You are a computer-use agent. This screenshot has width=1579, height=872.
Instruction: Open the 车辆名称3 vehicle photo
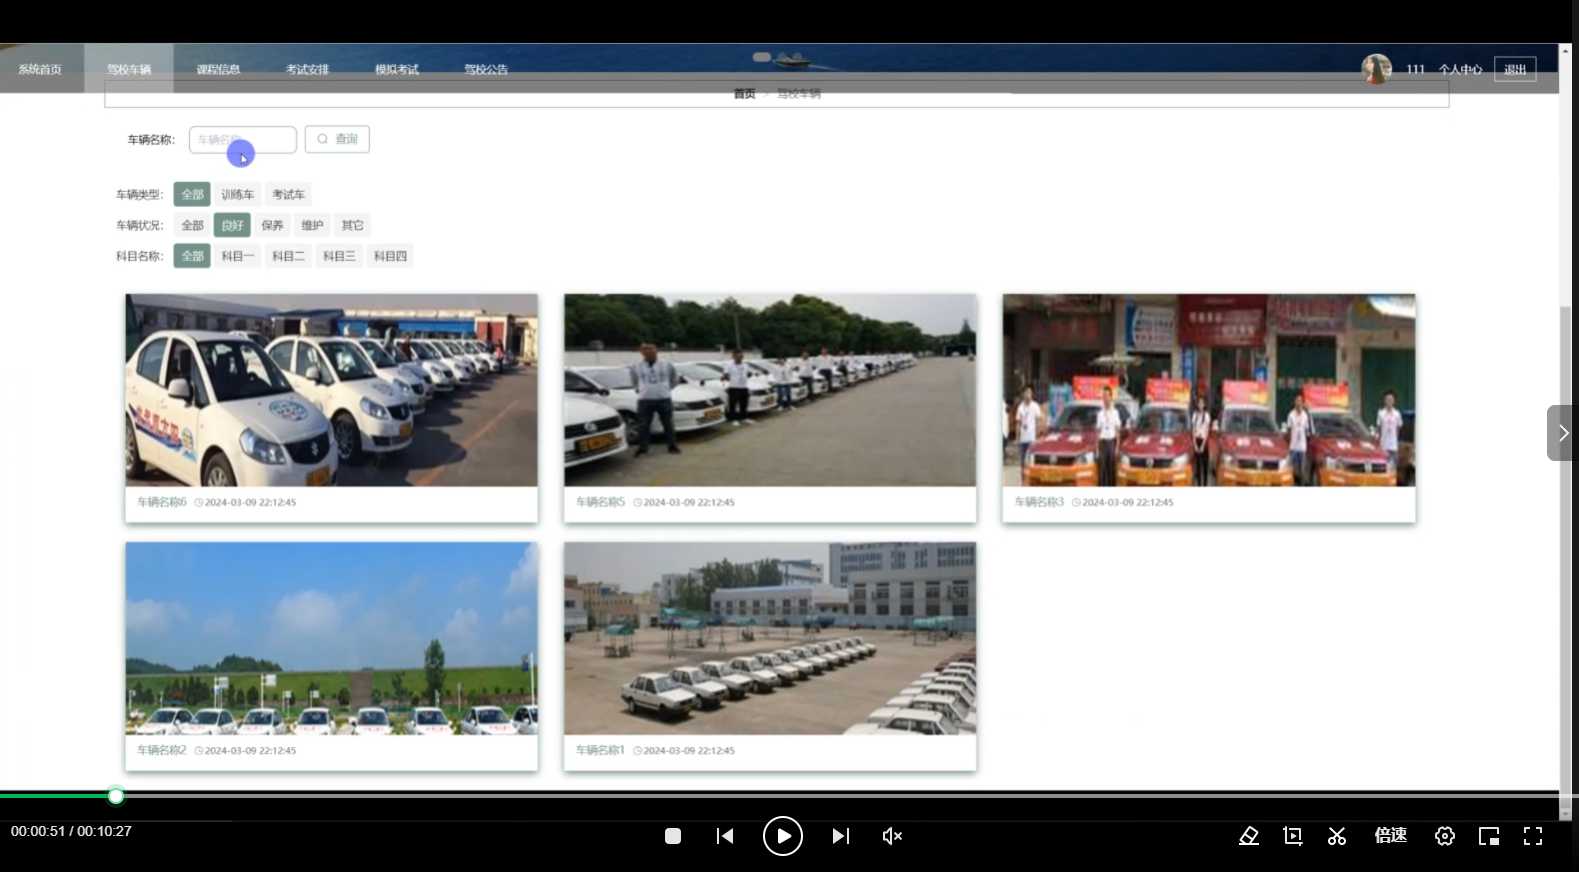pyautogui.click(x=1209, y=390)
